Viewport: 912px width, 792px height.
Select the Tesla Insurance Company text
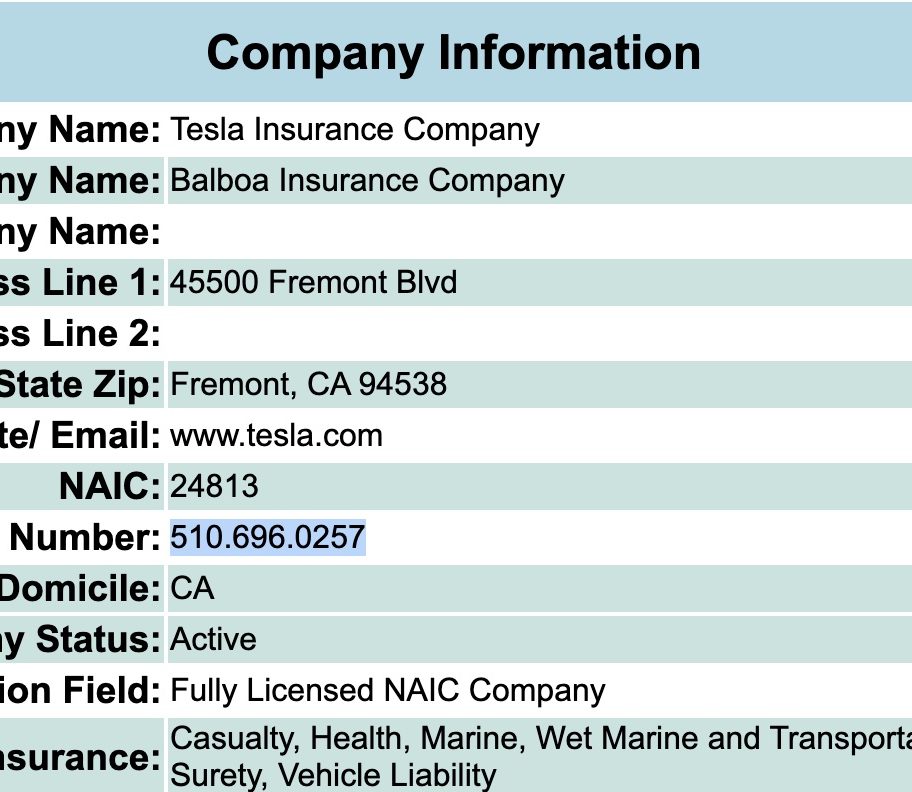tap(355, 130)
